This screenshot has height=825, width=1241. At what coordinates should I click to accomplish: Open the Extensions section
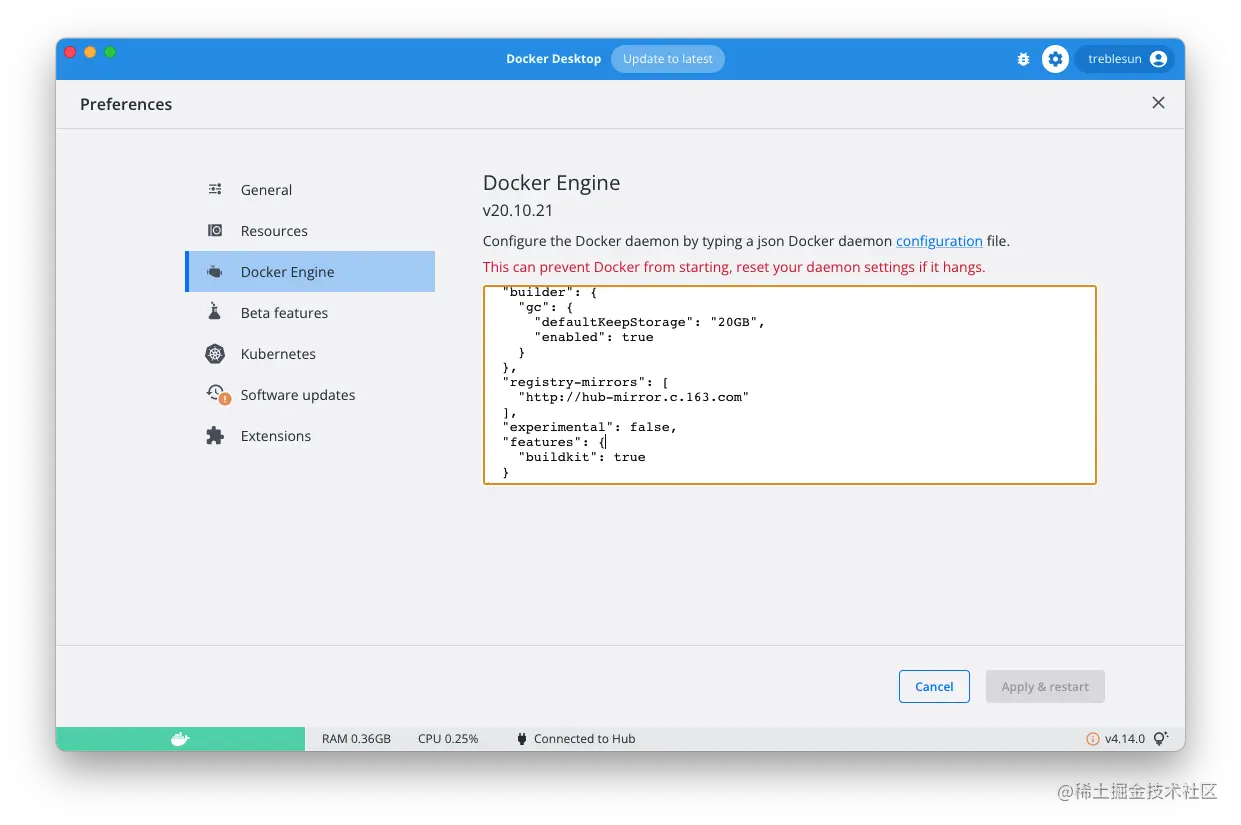click(x=310, y=435)
